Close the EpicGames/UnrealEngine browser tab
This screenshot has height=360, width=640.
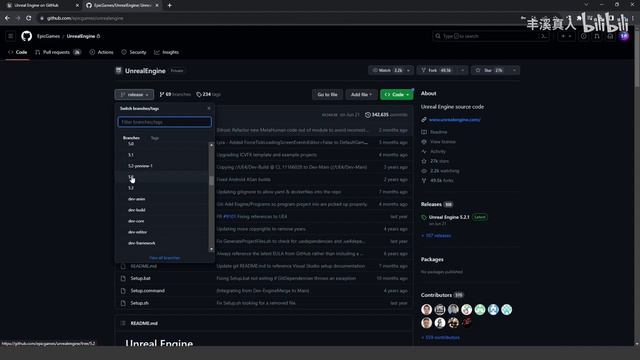(157, 5)
